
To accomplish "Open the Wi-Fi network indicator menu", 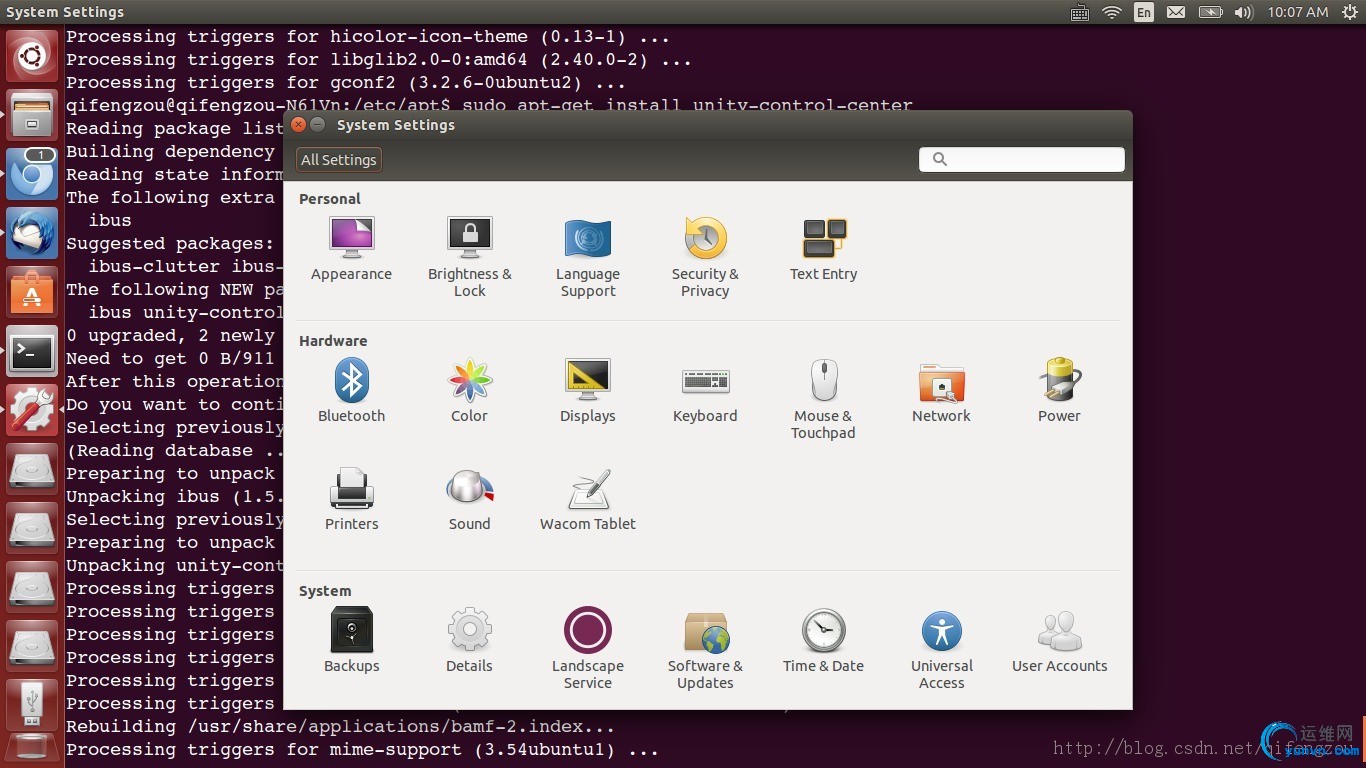I will 1112,12.
